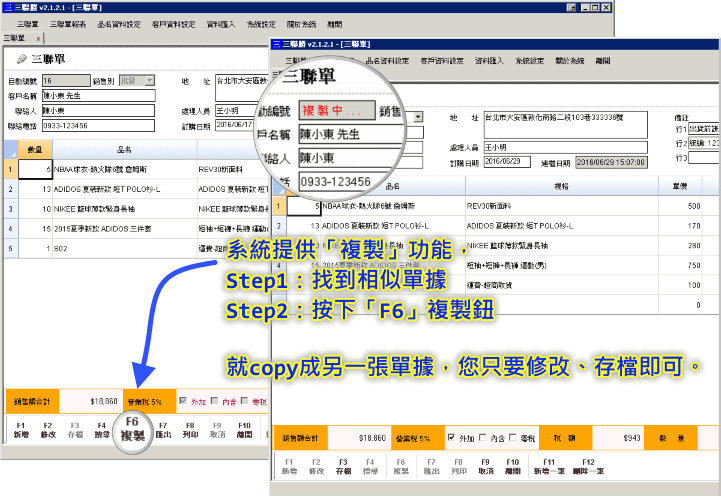721x496 pixels.
Task: Click the 備註 行3 empty field in front window
Action: click(x=704, y=158)
